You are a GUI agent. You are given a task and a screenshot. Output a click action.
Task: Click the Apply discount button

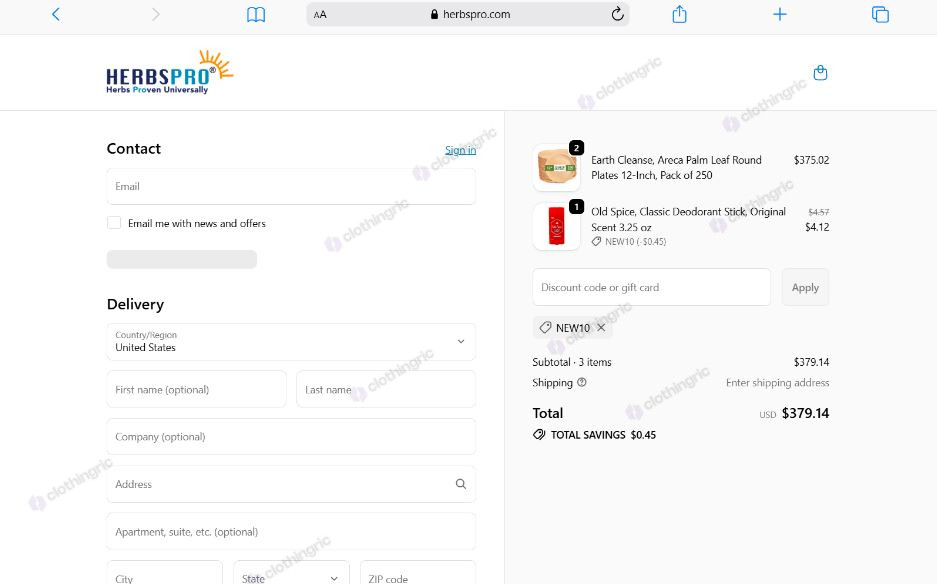(805, 288)
